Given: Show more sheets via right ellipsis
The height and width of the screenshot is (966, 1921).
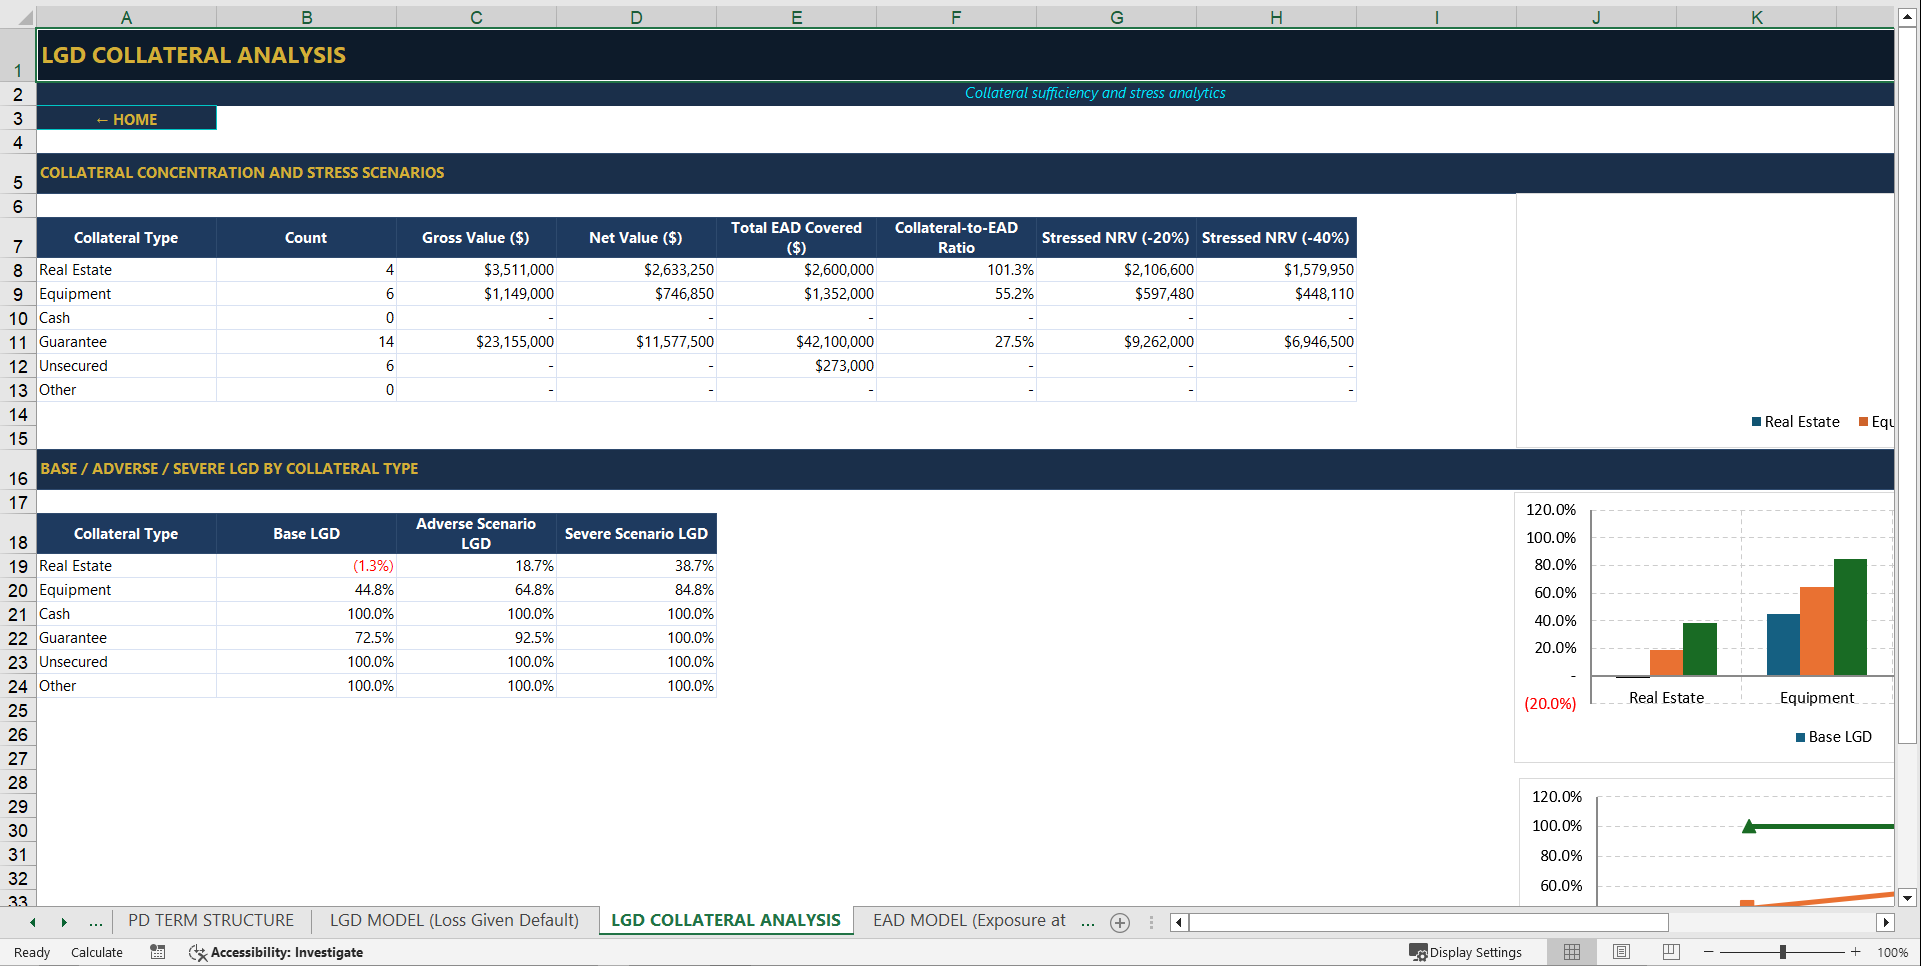Looking at the screenshot, I should pyautogui.click(x=1088, y=923).
